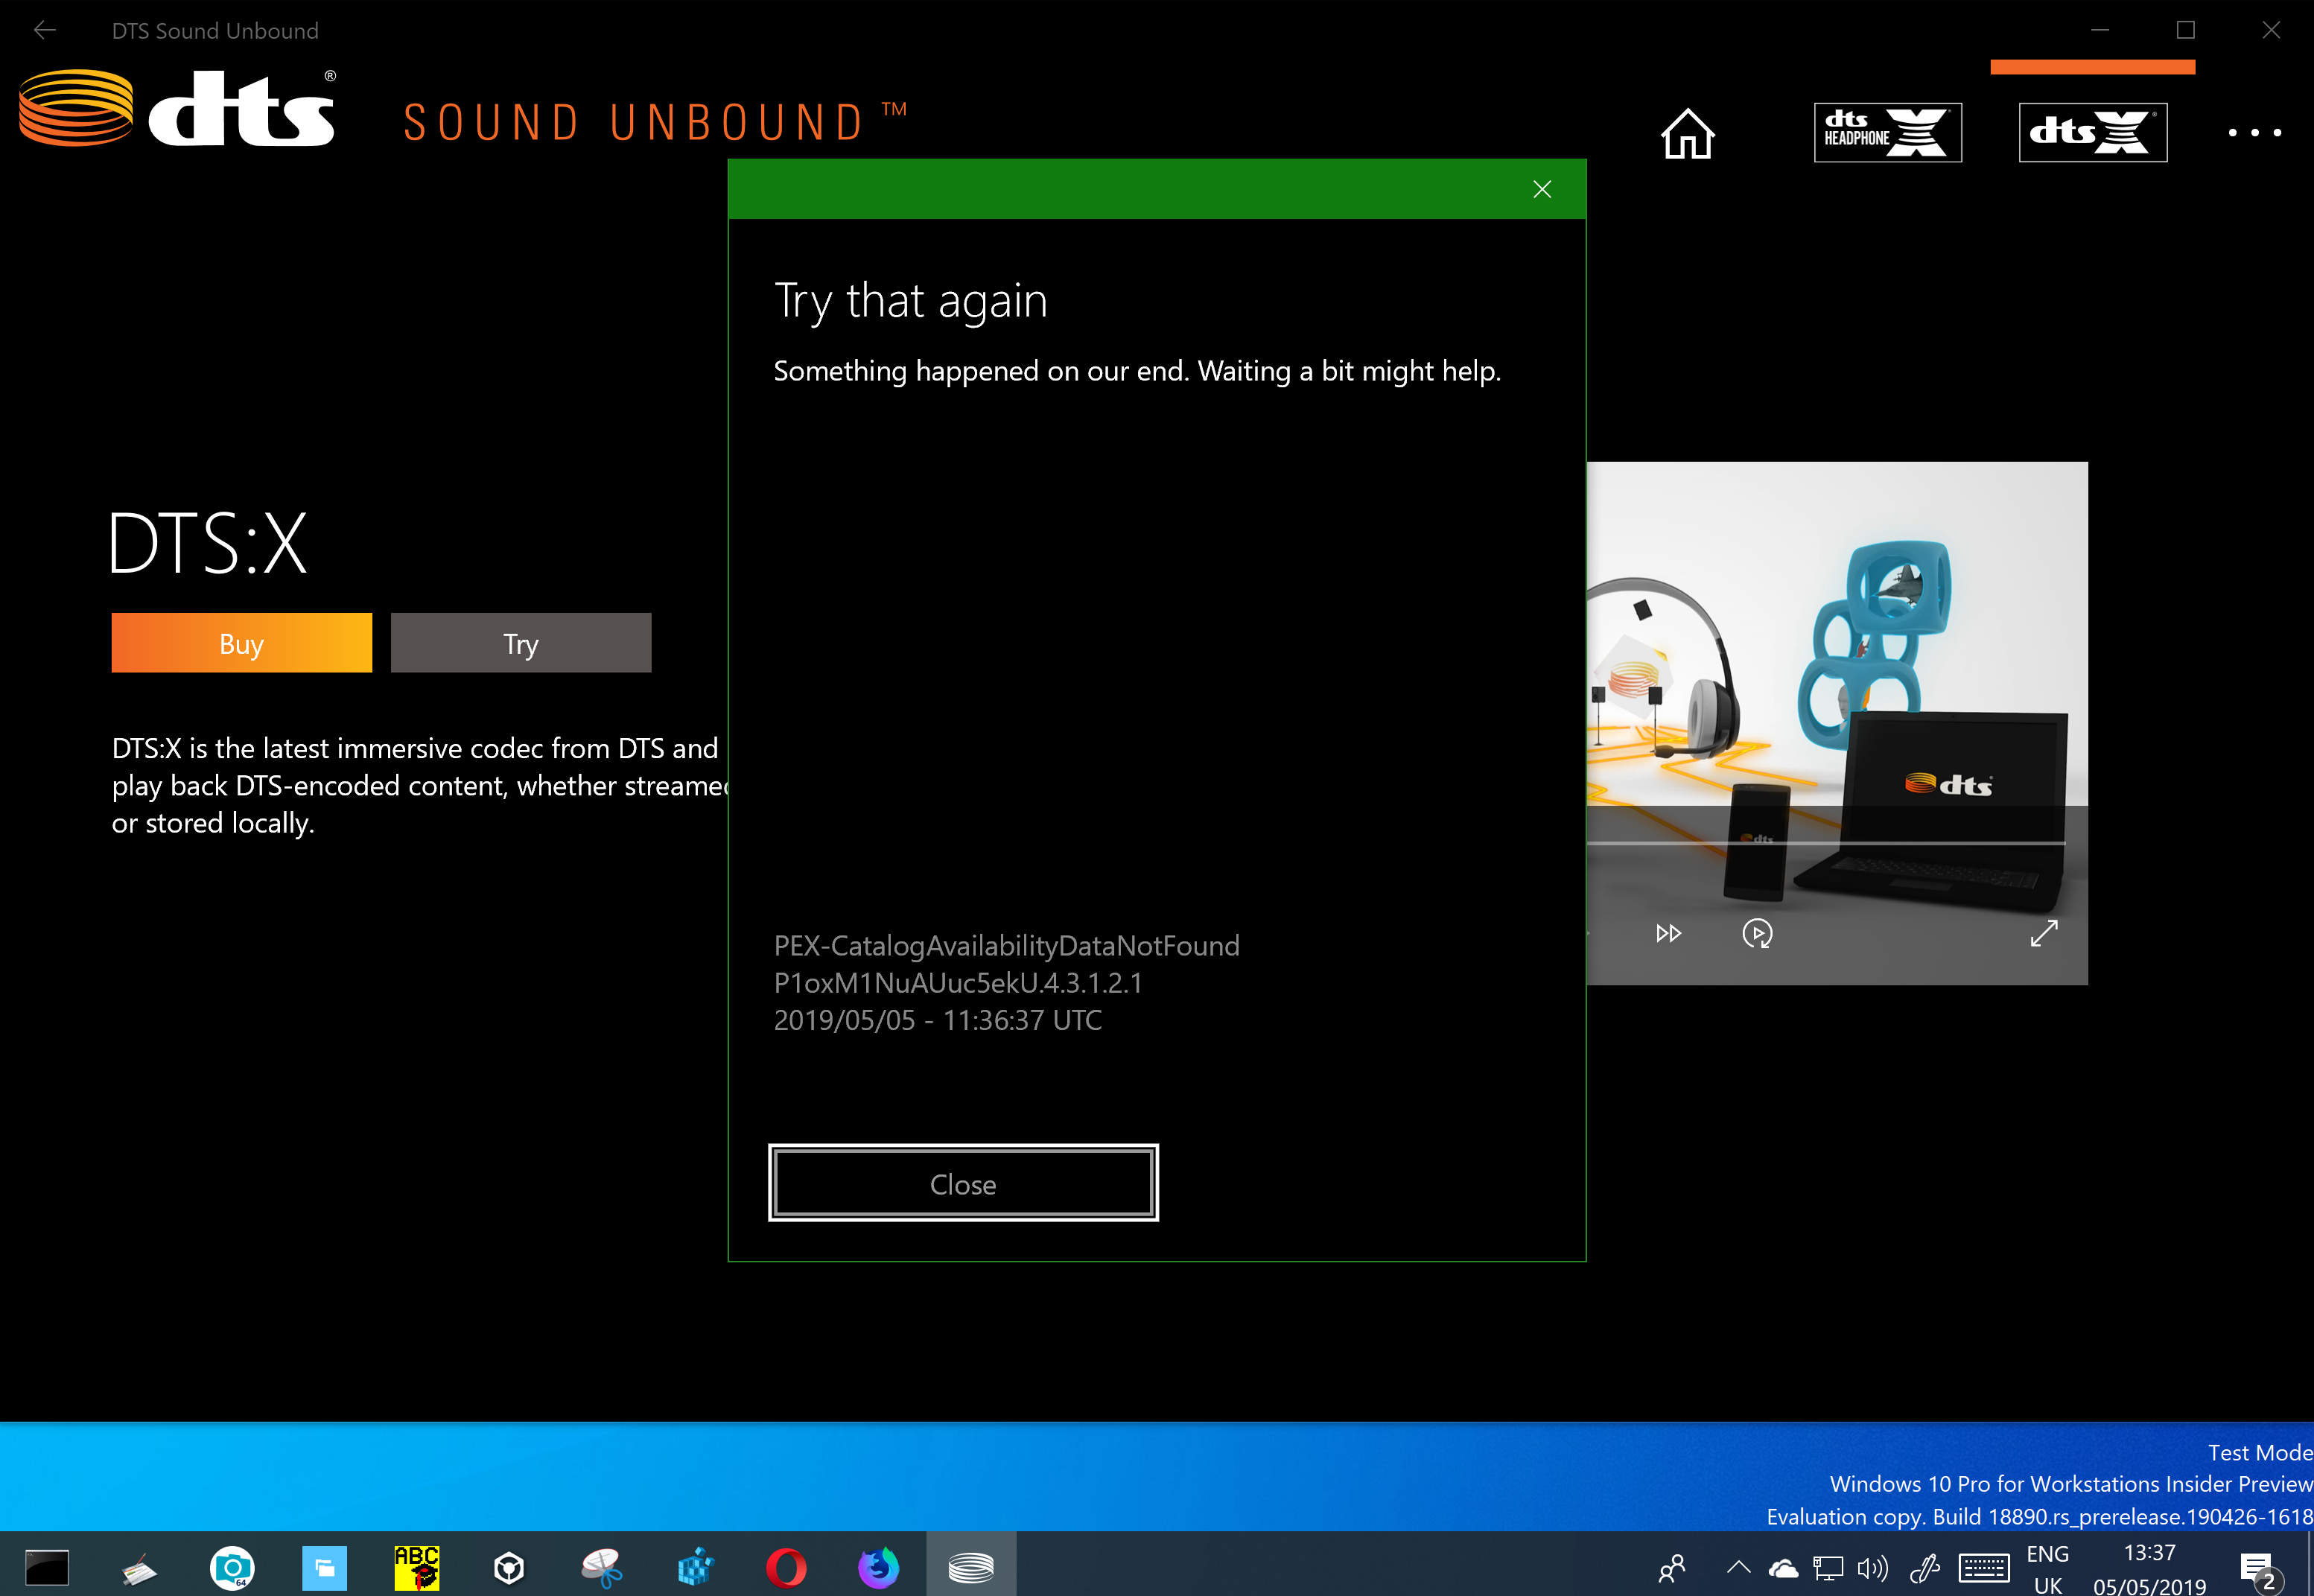2314x1596 pixels.
Task: Go to the Home page icon
Action: (x=1687, y=133)
